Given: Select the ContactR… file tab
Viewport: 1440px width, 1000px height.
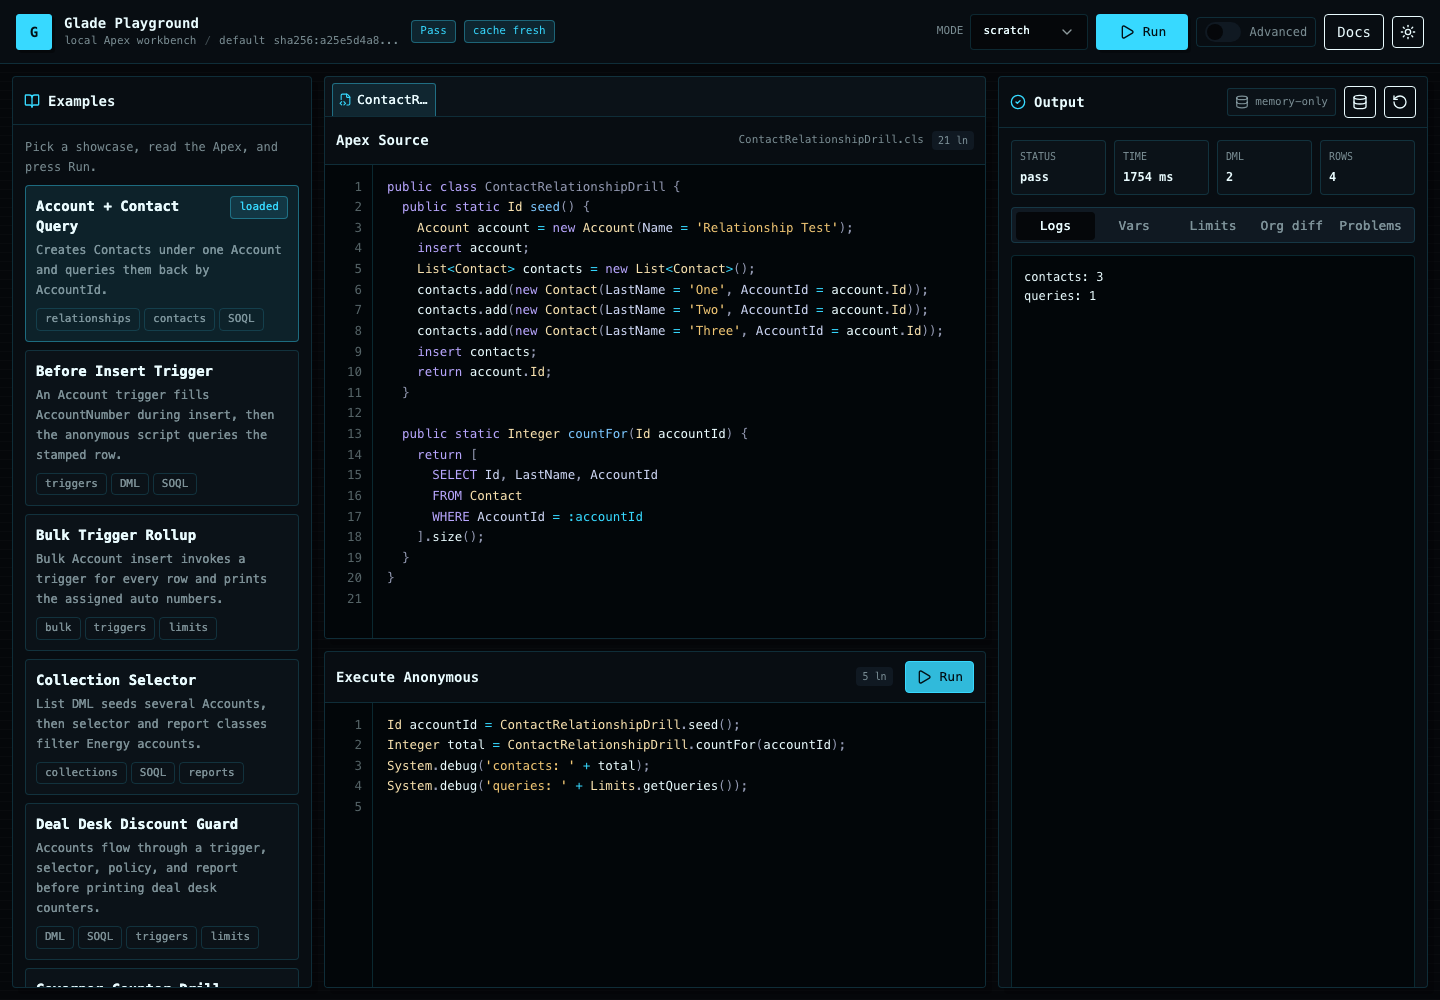Looking at the screenshot, I should pyautogui.click(x=384, y=100).
